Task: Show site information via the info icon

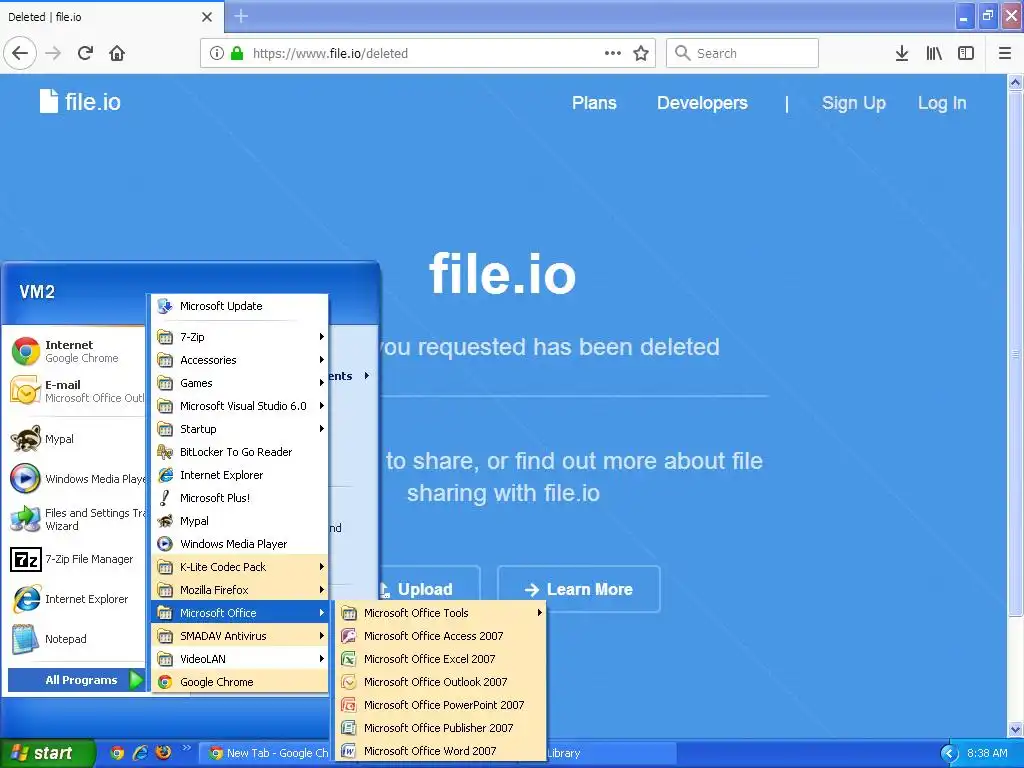Action: 217,53
